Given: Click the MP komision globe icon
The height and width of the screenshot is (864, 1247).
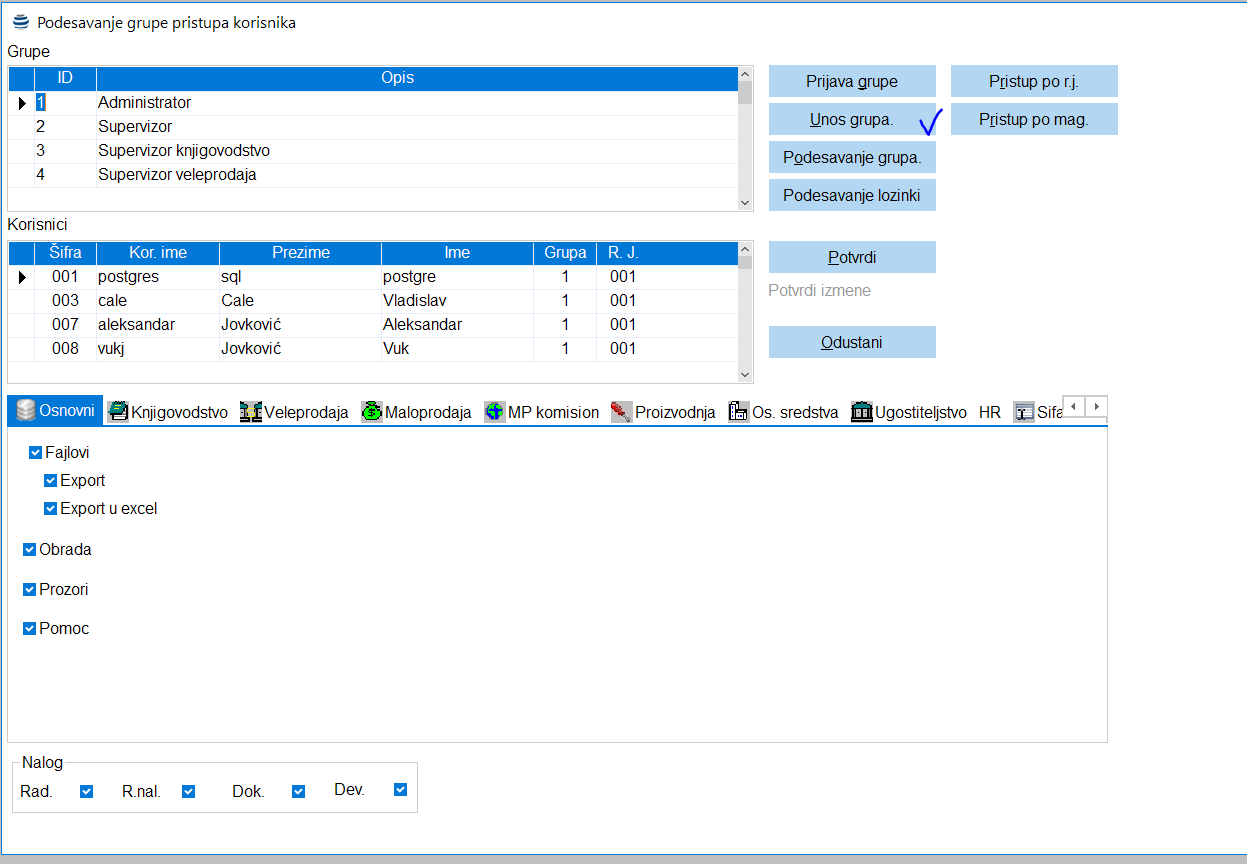Looking at the screenshot, I should pos(494,412).
